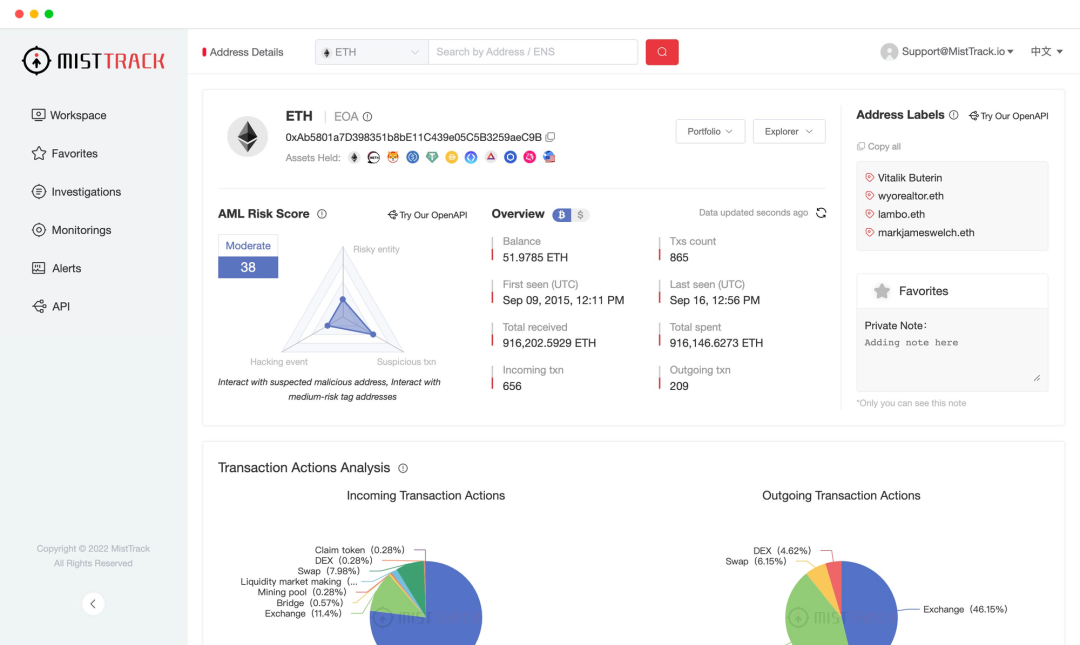Click info icon next to Transaction Actions Analysis

click(403, 469)
